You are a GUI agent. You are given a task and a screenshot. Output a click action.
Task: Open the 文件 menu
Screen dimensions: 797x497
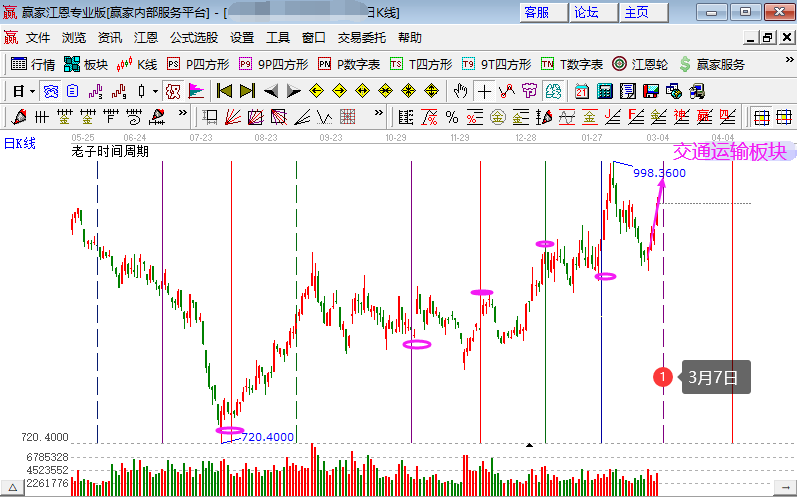[x=38, y=38]
